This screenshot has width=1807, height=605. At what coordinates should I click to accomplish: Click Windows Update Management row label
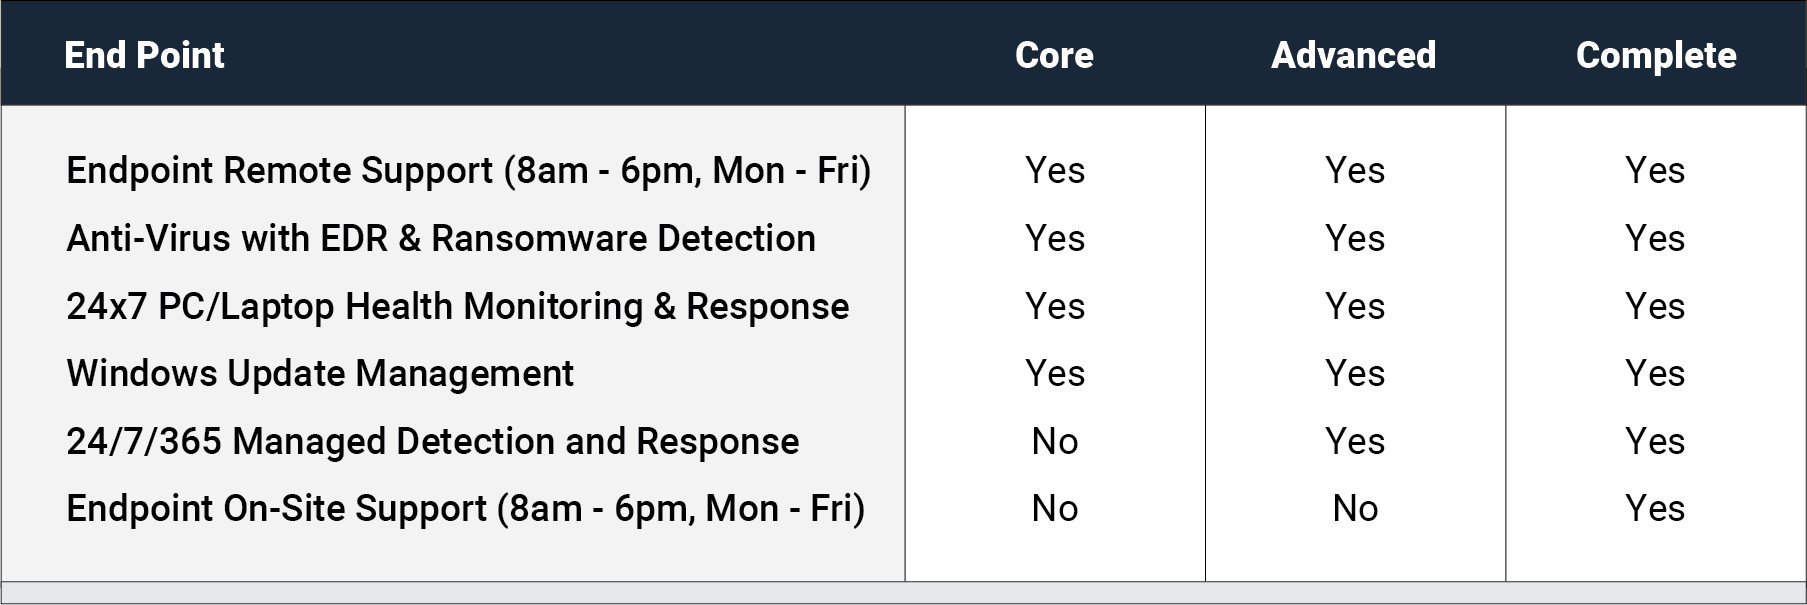(x=320, y=374)
